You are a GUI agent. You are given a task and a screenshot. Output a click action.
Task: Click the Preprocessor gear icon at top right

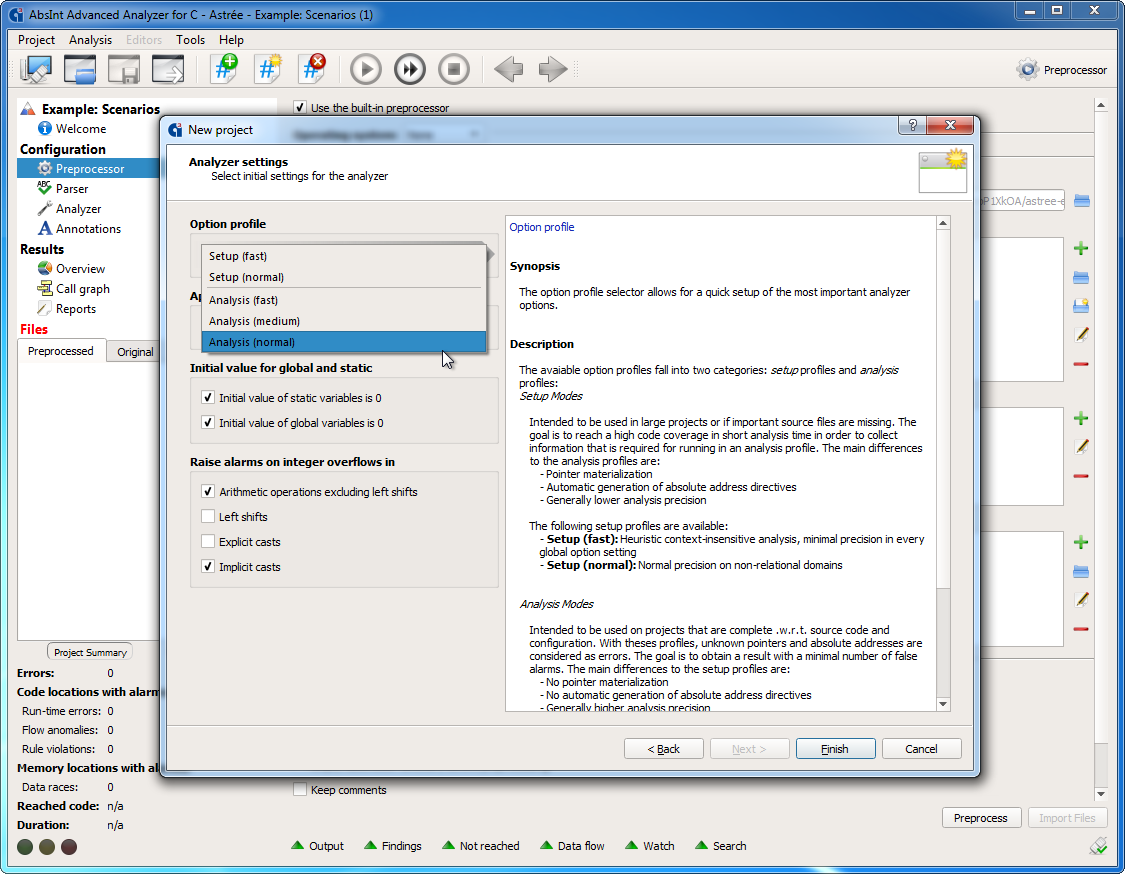click(x=1027, y=70)
